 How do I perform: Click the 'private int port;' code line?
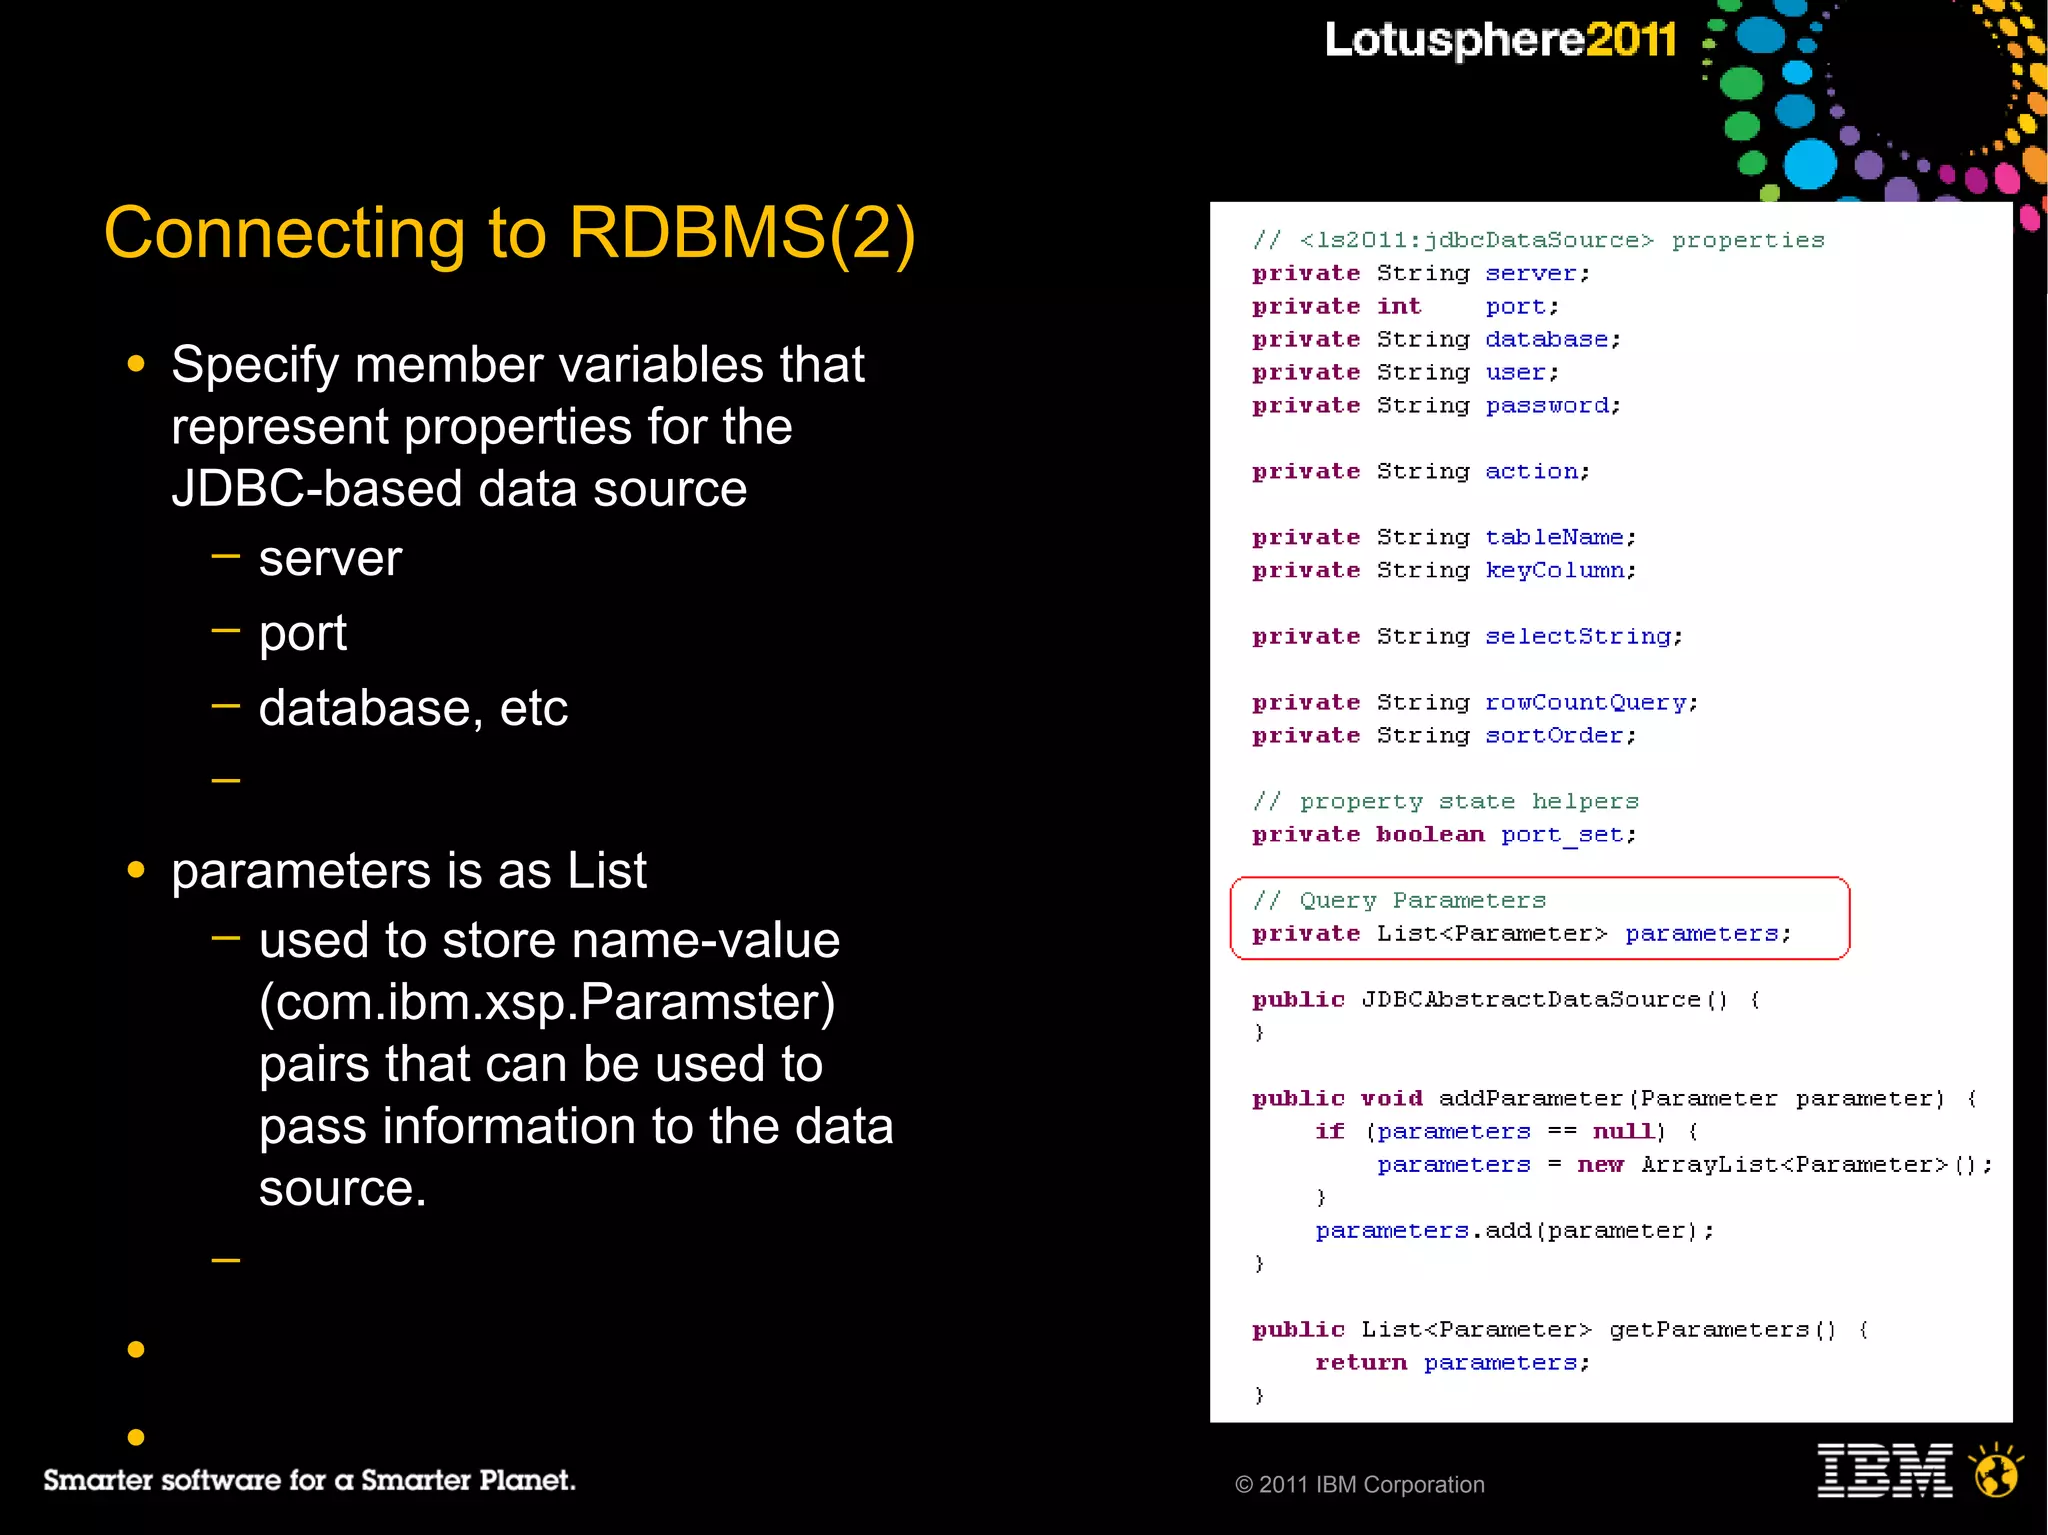coord(1405,306)
